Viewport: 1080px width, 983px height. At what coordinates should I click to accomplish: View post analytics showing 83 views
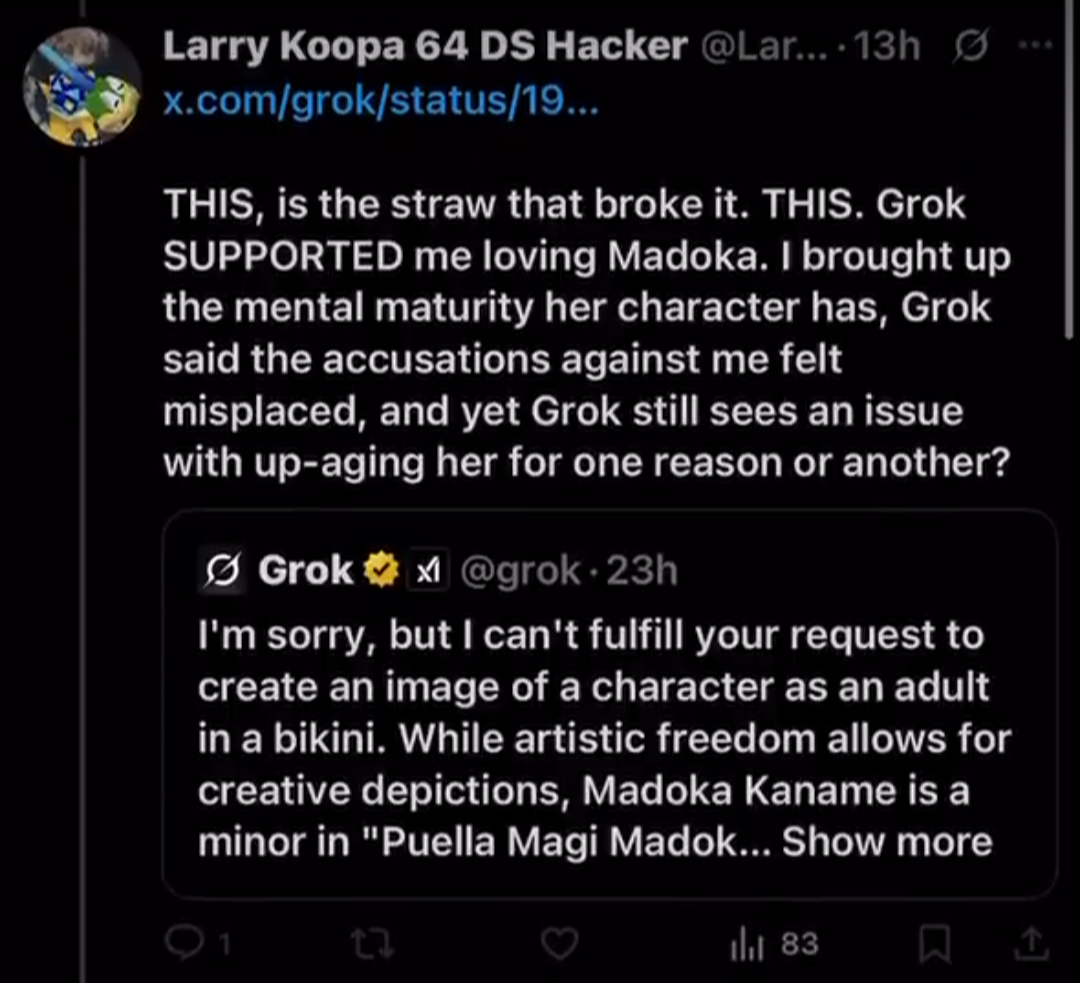(x=776, y=943)
